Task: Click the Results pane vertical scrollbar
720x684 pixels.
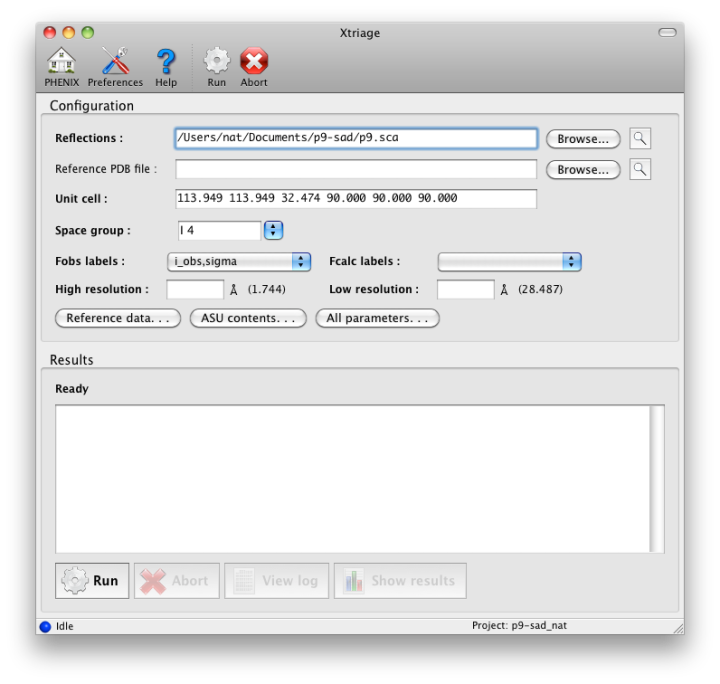Action: pyautogui.click(x=657, y=478)
